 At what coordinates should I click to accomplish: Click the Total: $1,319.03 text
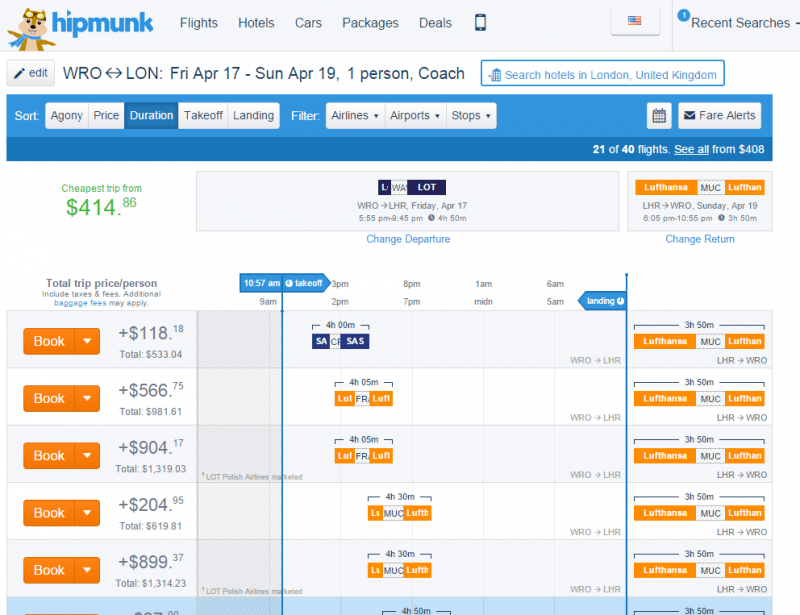(x=151, y=469)
